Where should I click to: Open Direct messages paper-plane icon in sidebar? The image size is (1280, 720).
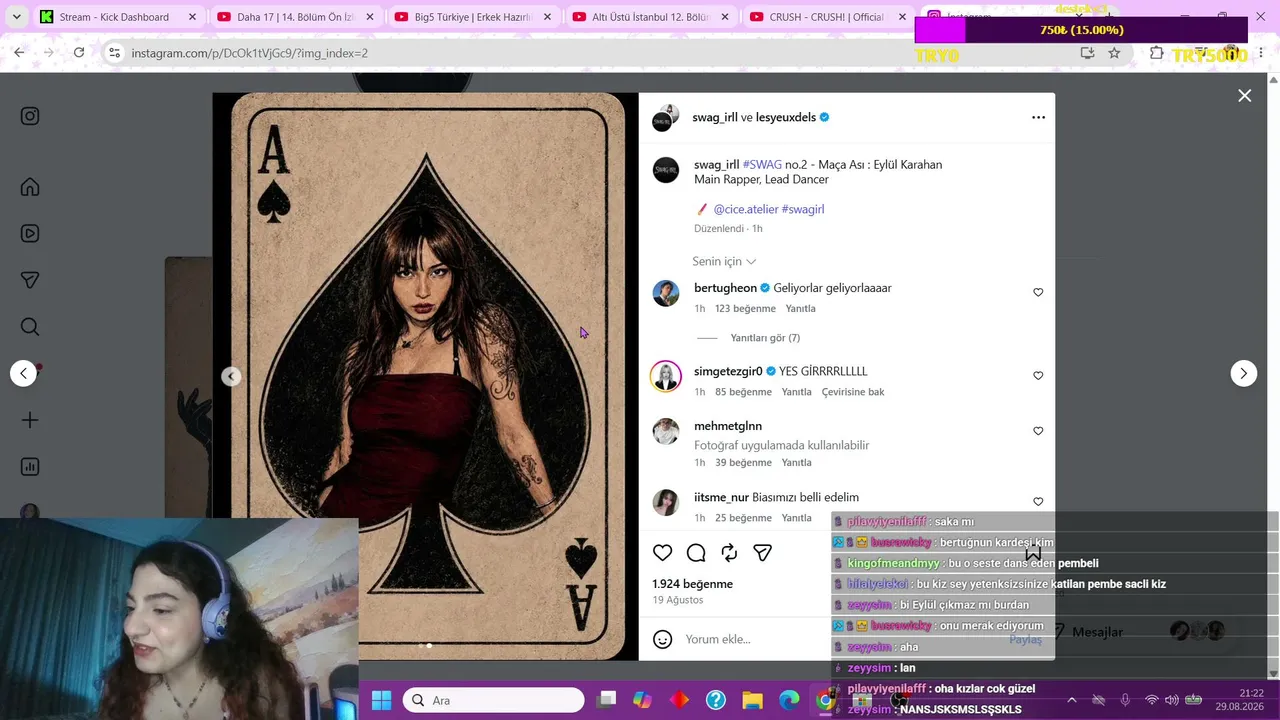point(30,281)
